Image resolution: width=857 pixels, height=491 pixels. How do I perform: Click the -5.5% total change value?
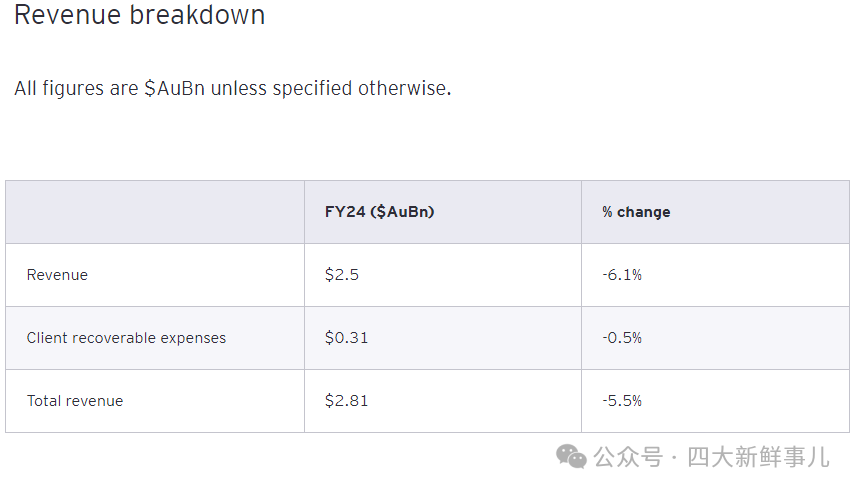pos(622,401)
